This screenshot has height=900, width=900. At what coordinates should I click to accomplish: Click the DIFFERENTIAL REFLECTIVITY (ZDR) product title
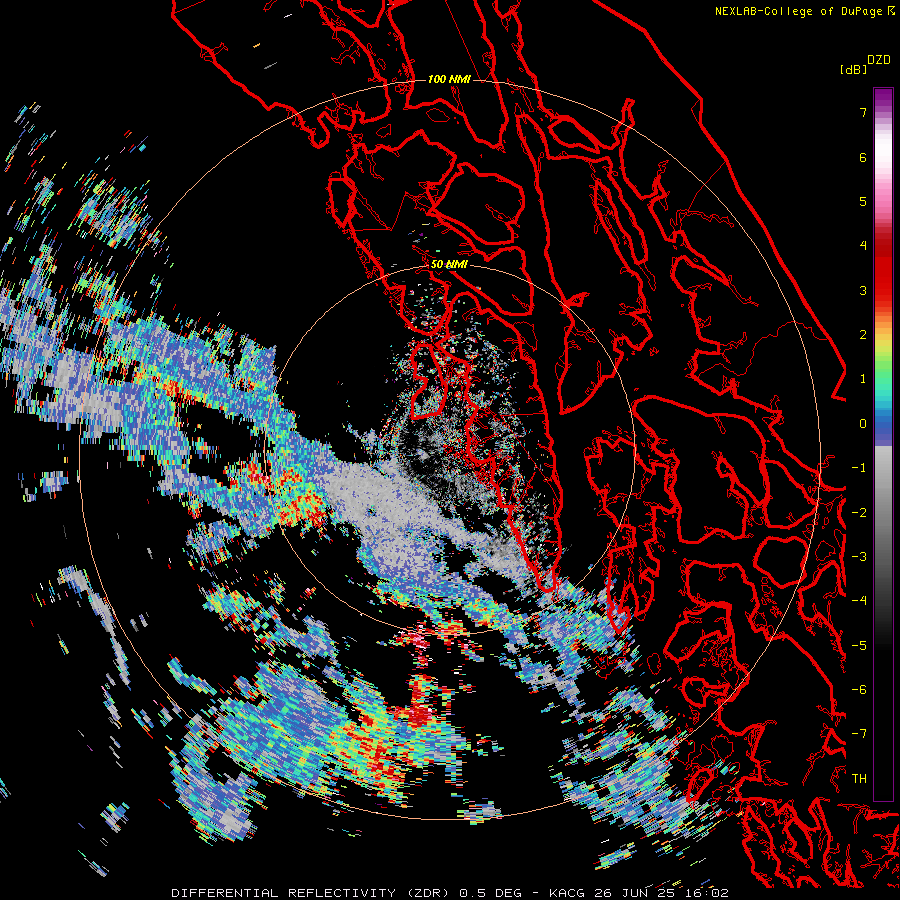click(312, 893)
